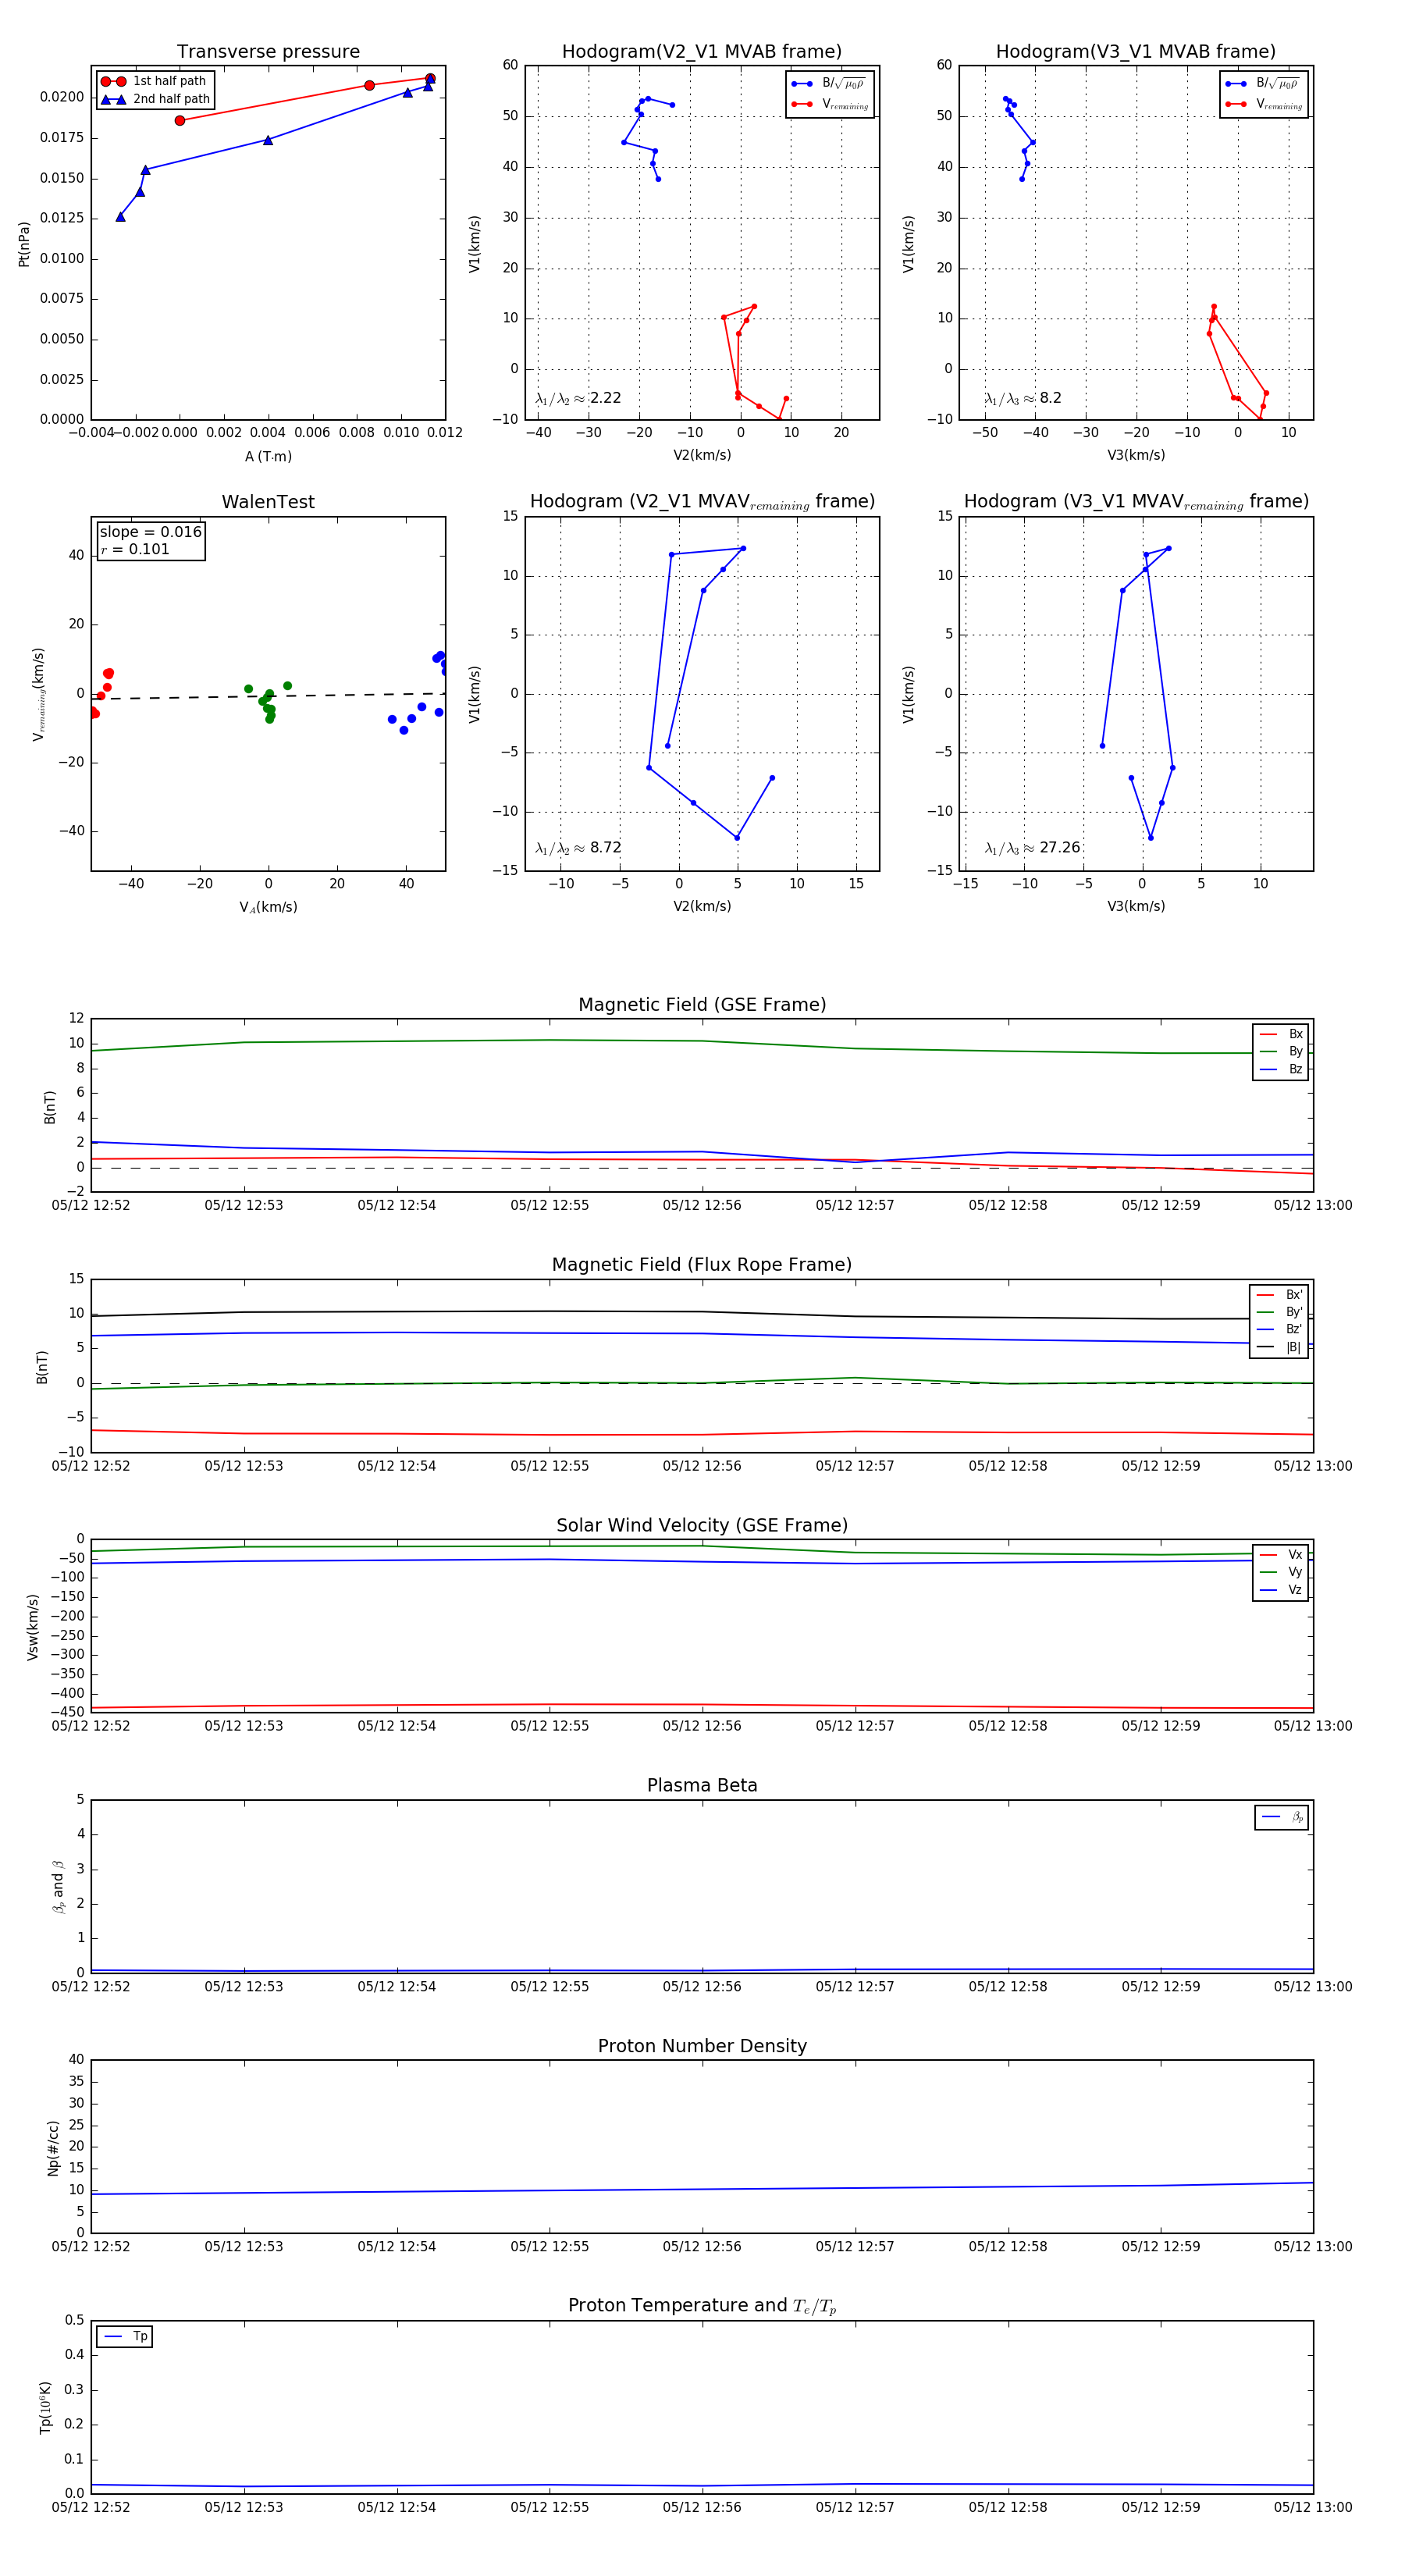Click the 'slope = 0.016' text

150,532
